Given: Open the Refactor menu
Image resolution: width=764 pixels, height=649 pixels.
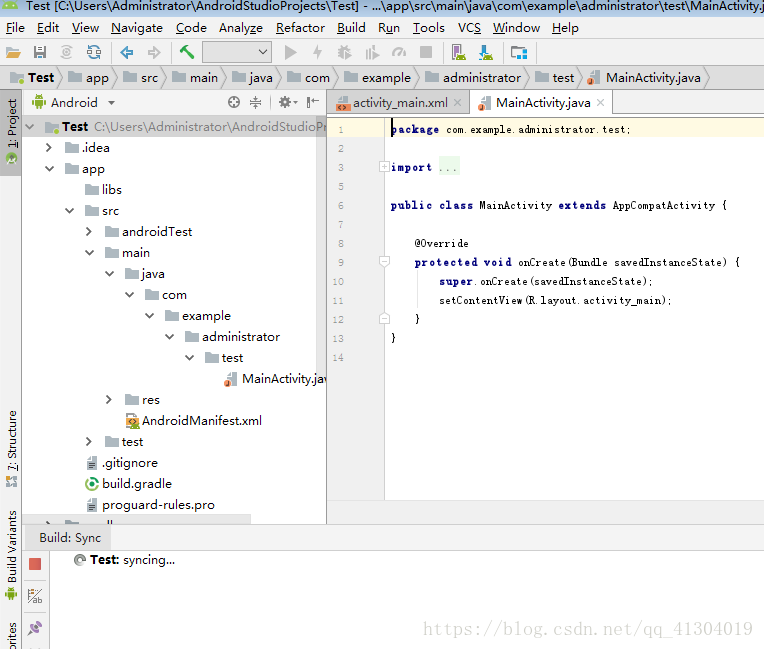Looking at the screenshot, I should 300,28.
